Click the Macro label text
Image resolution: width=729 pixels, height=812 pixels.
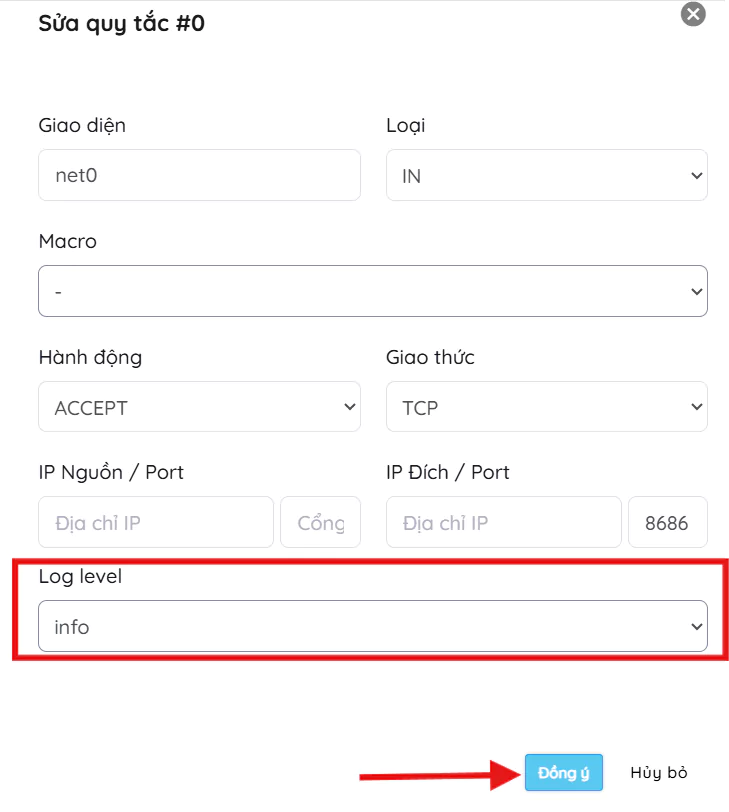tap(67, 241)
